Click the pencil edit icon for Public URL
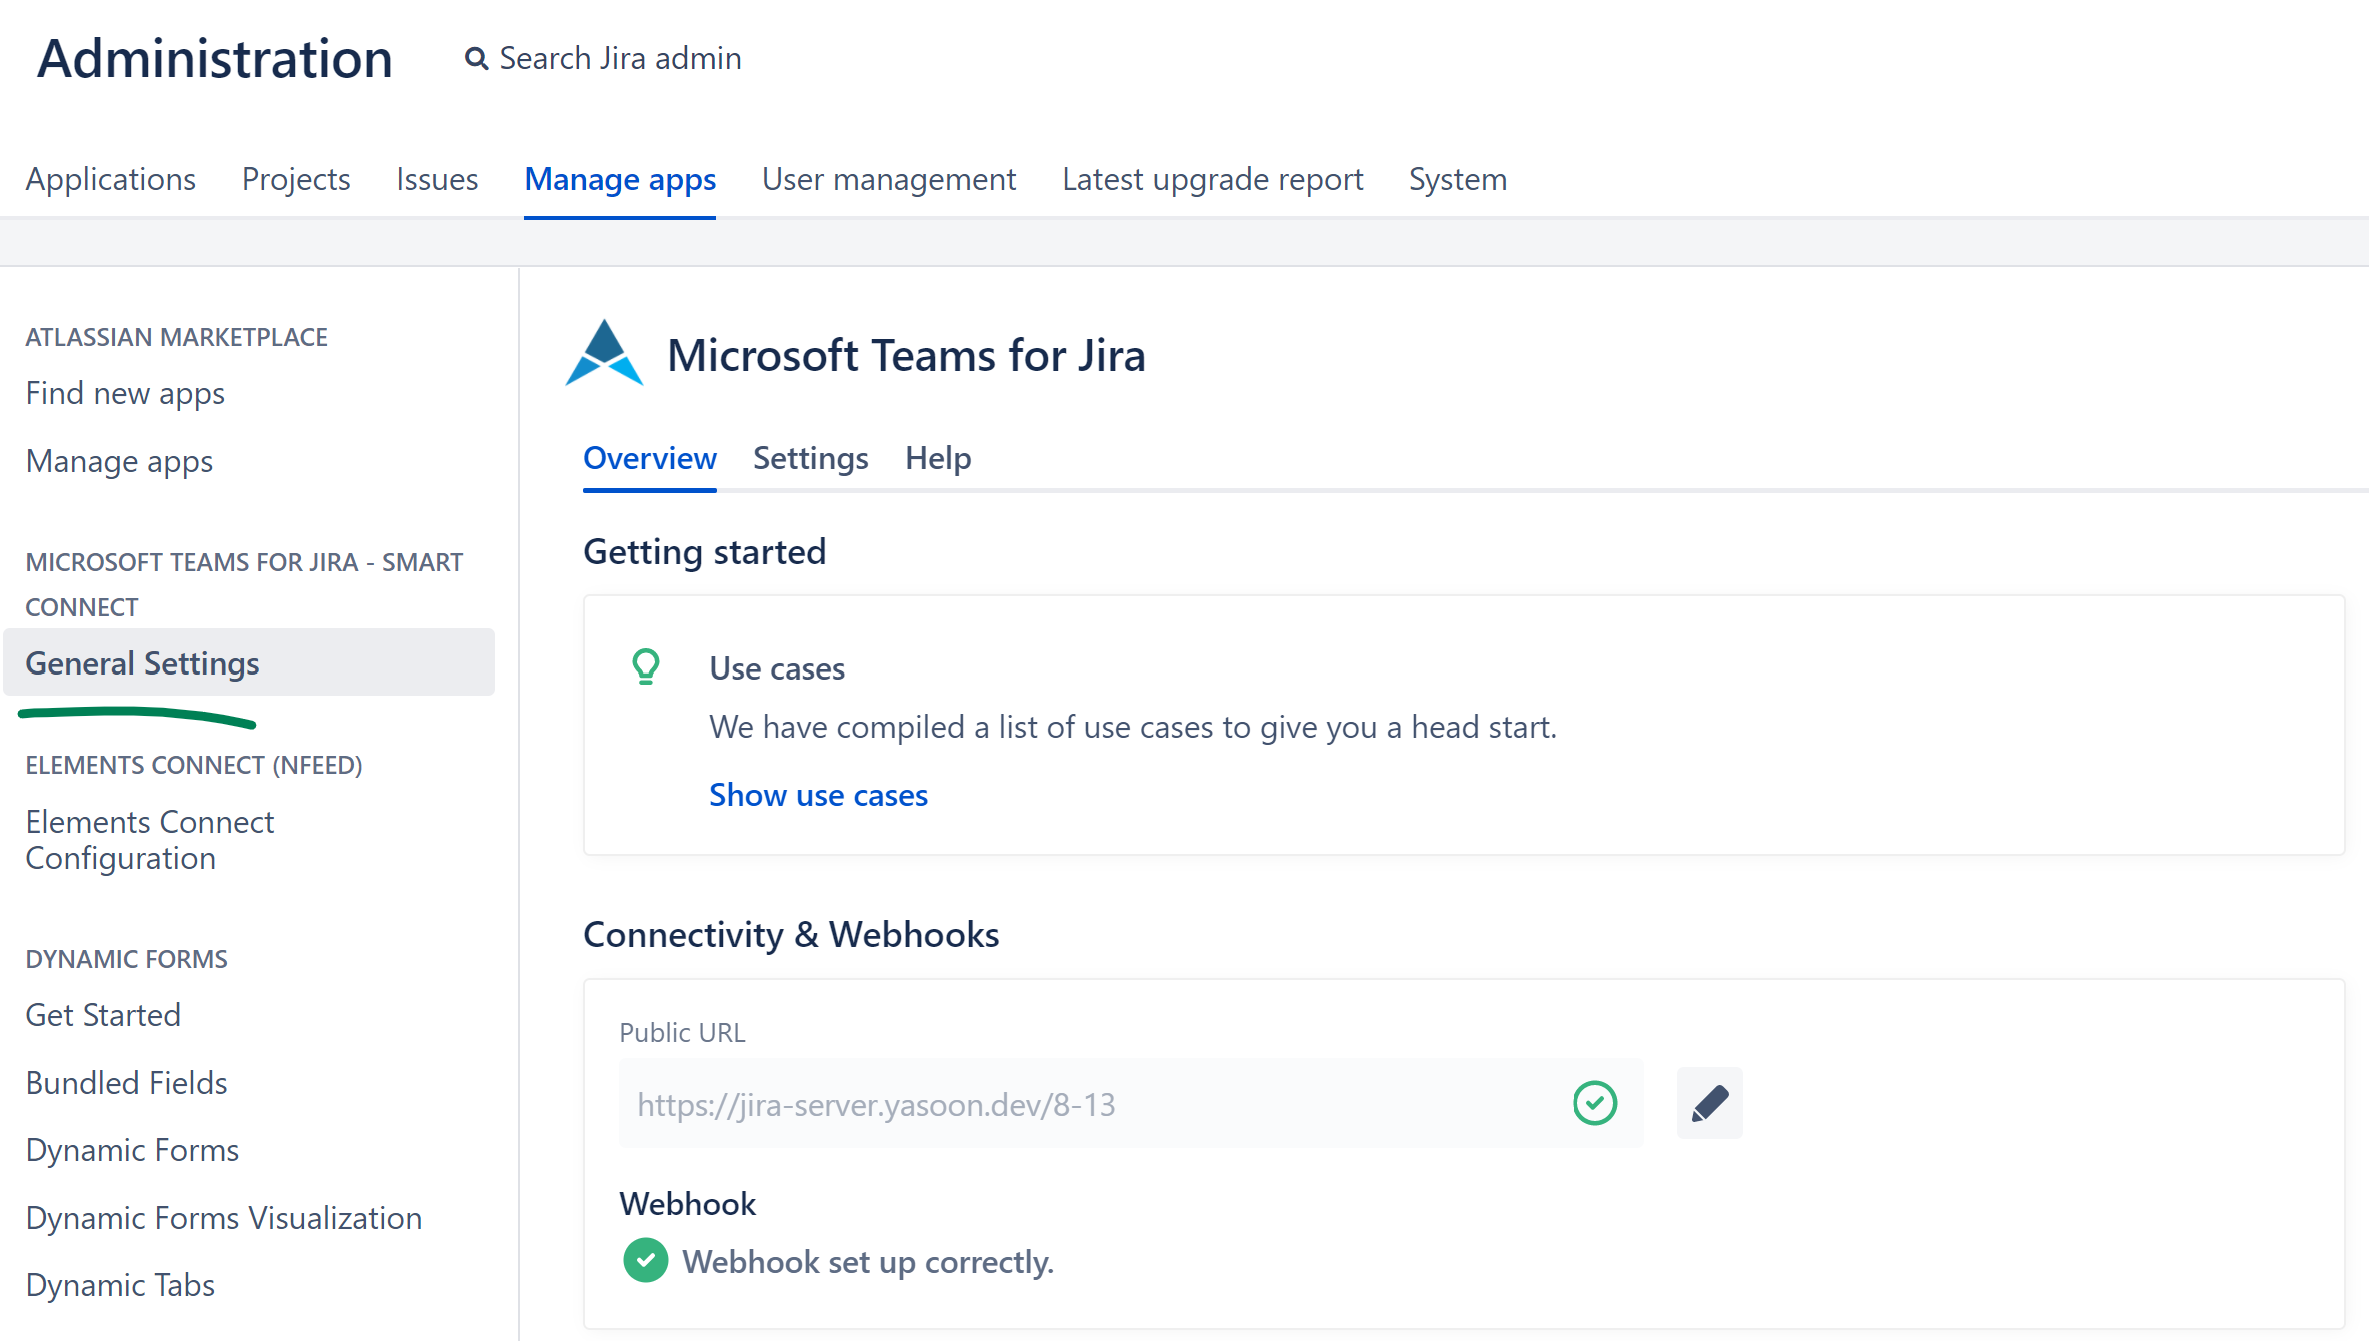The width and height of the screenshot is (2369, 1341). [1709, 1103]
